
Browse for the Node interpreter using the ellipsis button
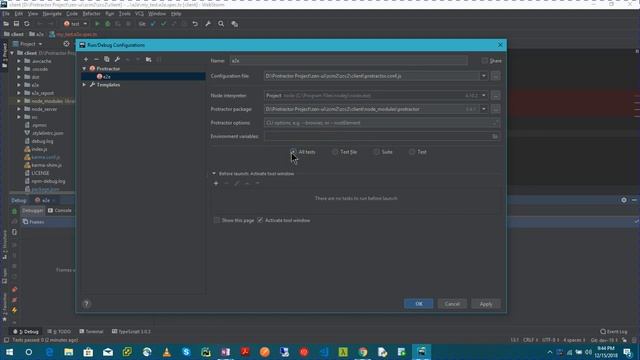[496, 96]
